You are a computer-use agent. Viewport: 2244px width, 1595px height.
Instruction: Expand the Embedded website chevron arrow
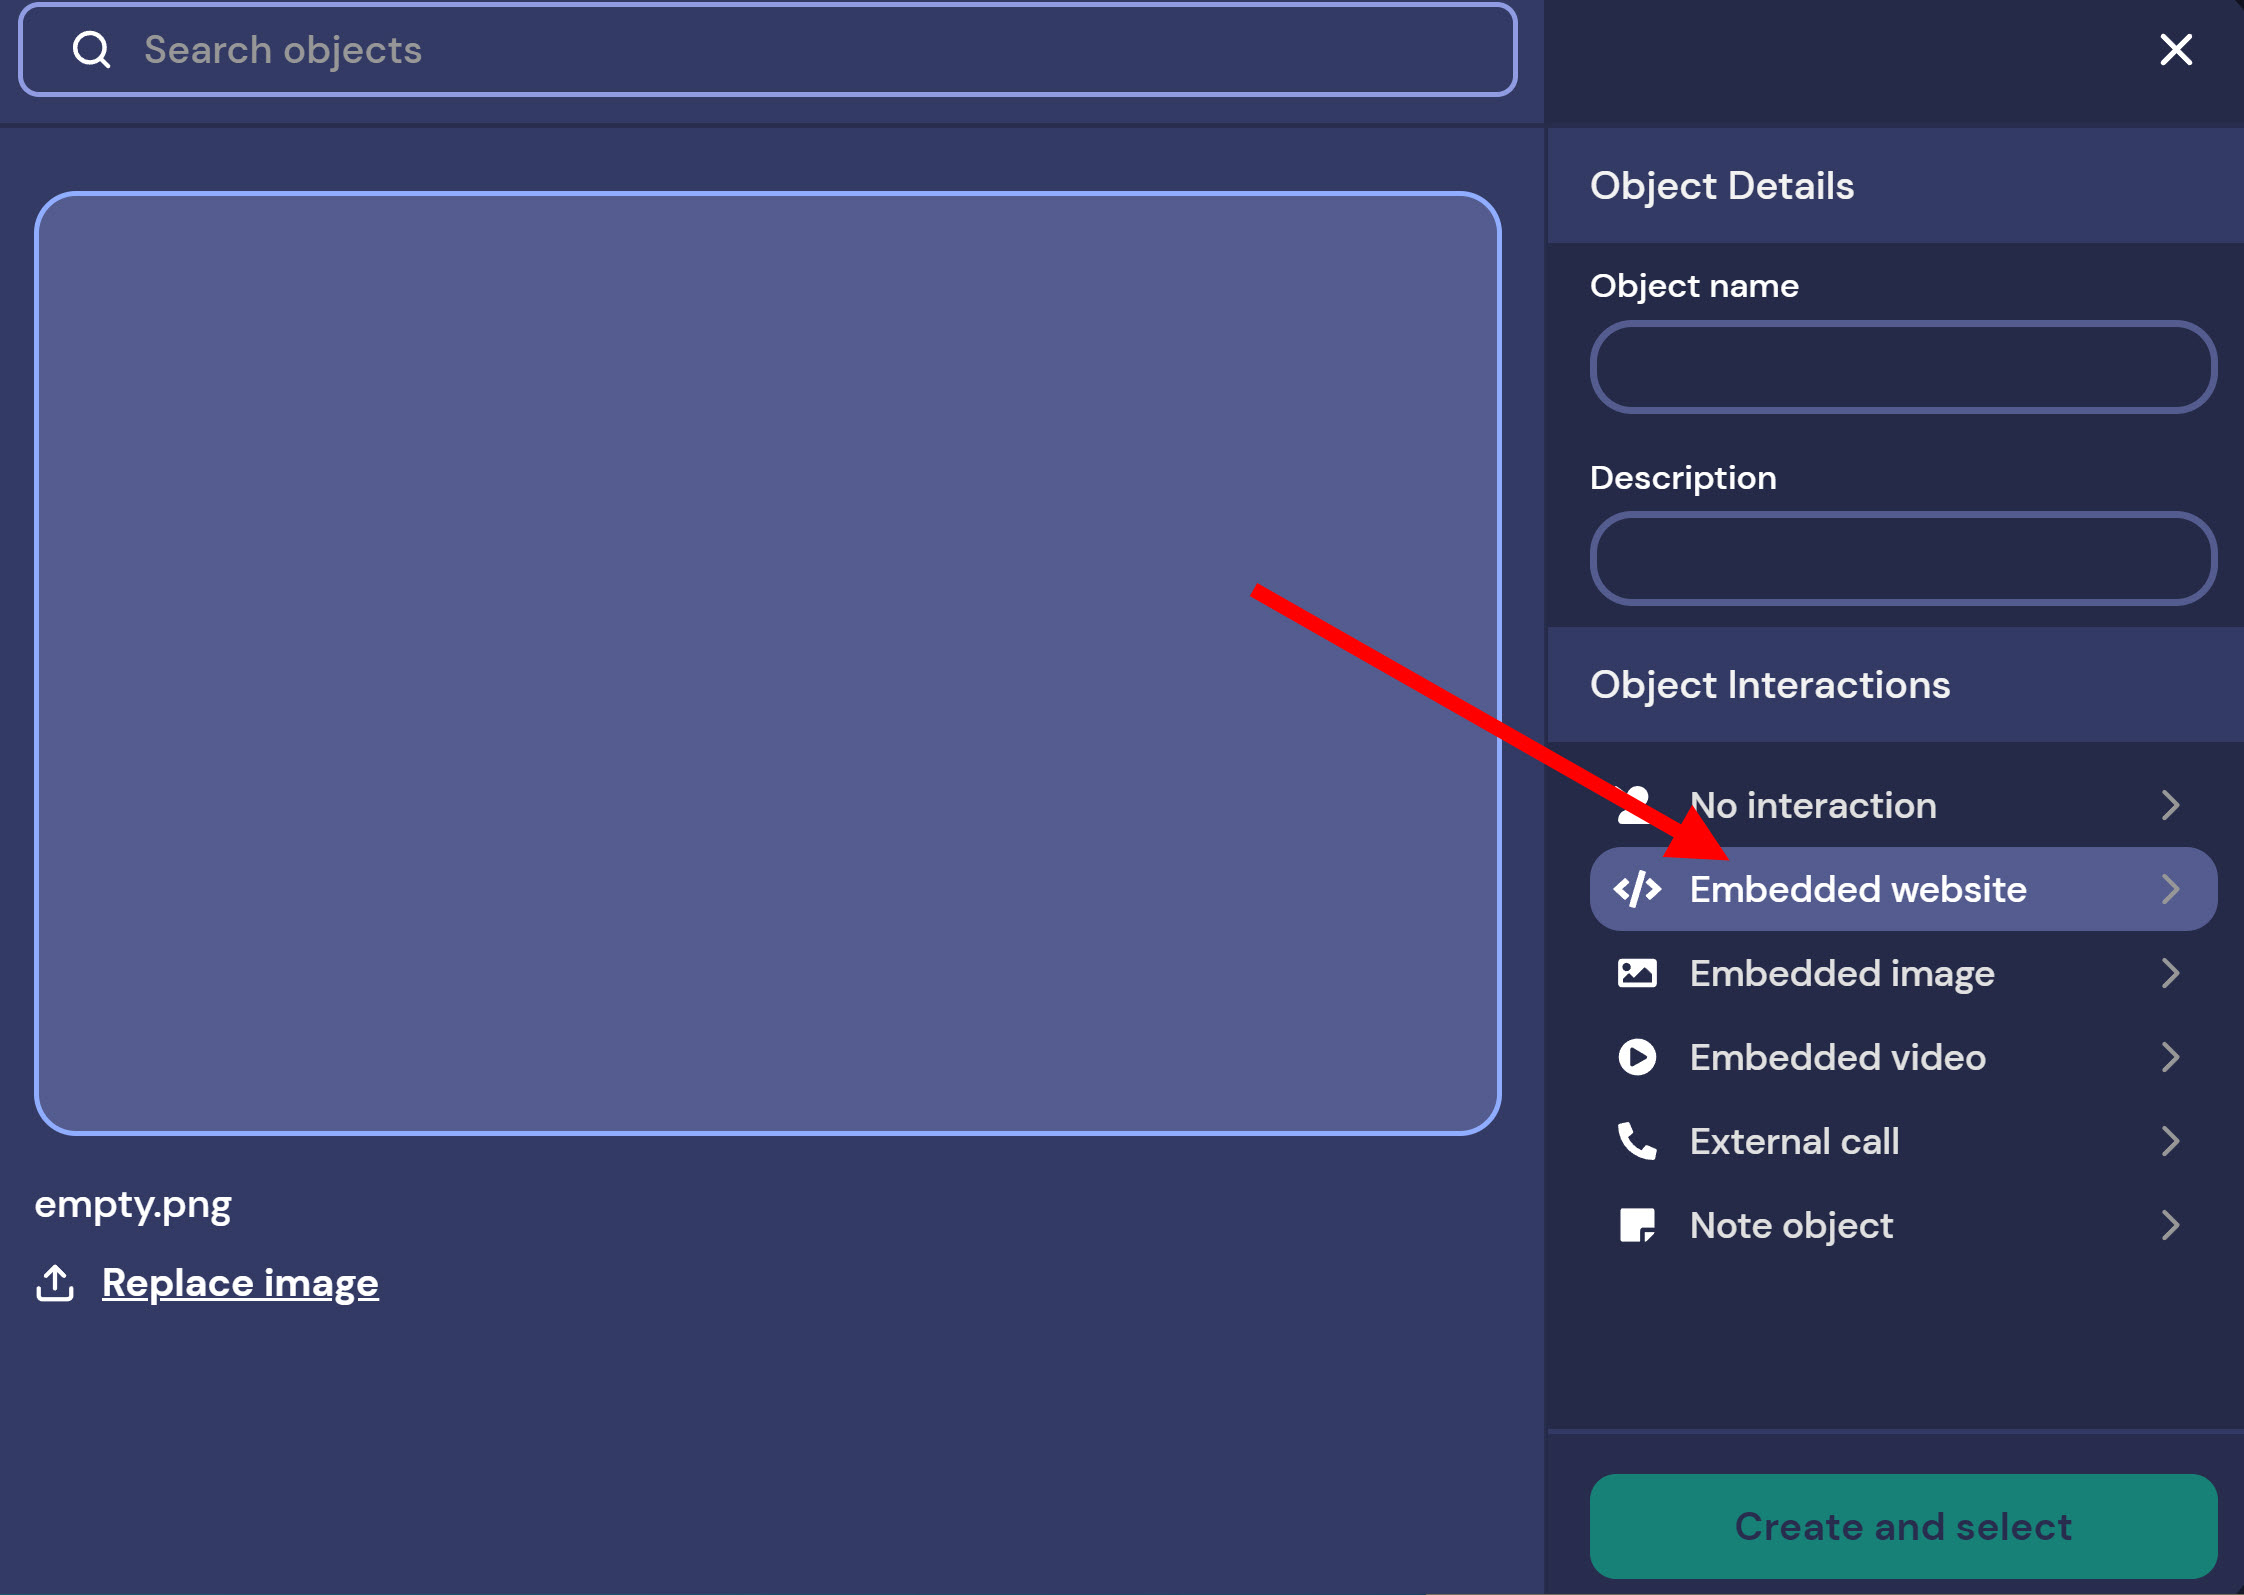point(2170,889)
